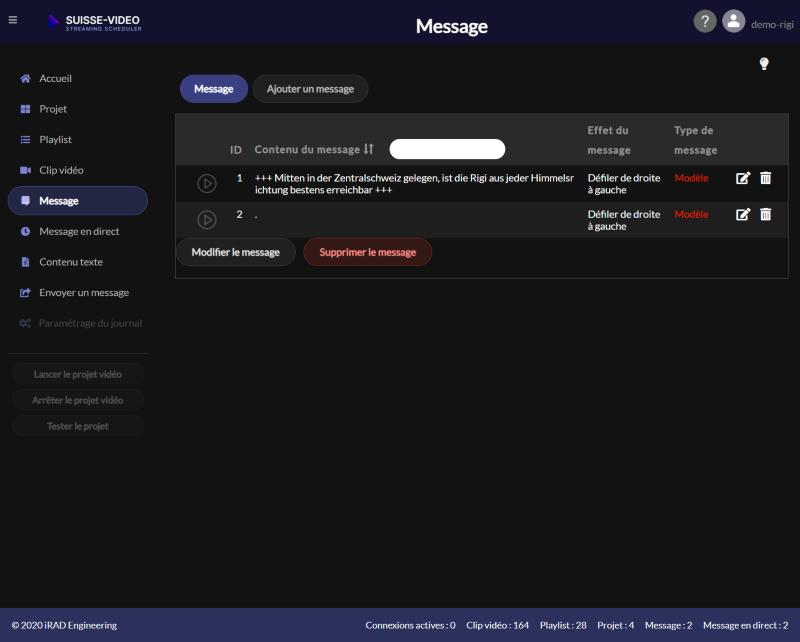Edit message 2 with pencil icon

(x=743, y=214)
